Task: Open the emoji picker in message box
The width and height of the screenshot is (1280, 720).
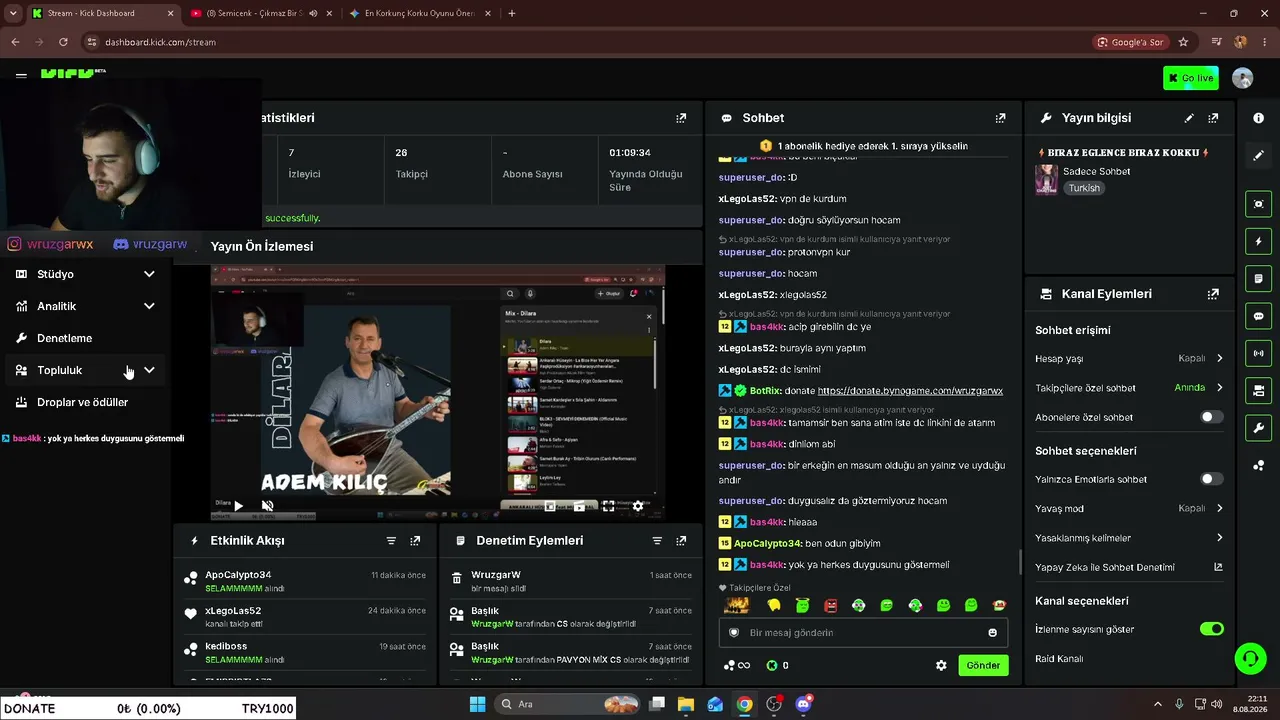Action: tap(992, 633)
